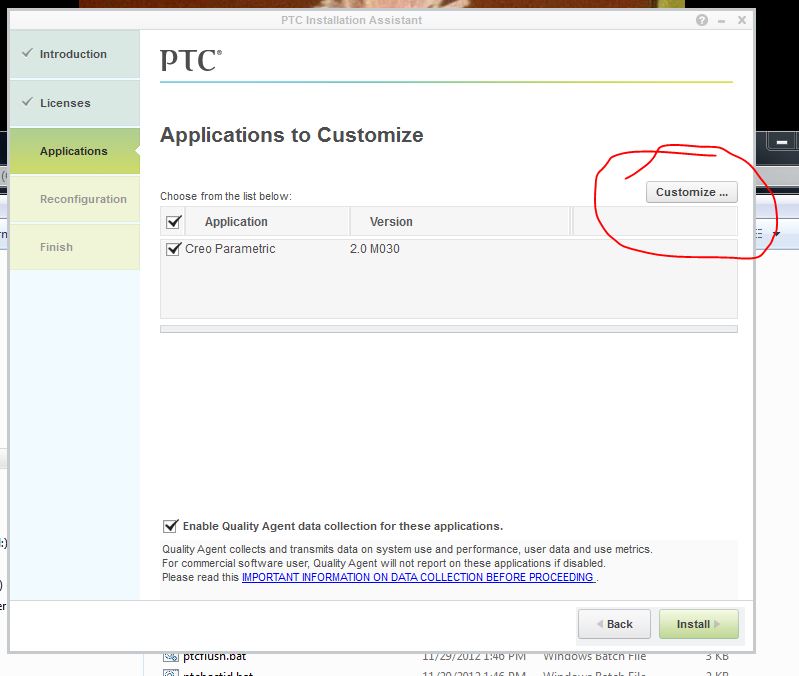The height and width of the screenshot is (676, 799).
Task: Open the Introduction step in sidebar
Action: (74, 54)
